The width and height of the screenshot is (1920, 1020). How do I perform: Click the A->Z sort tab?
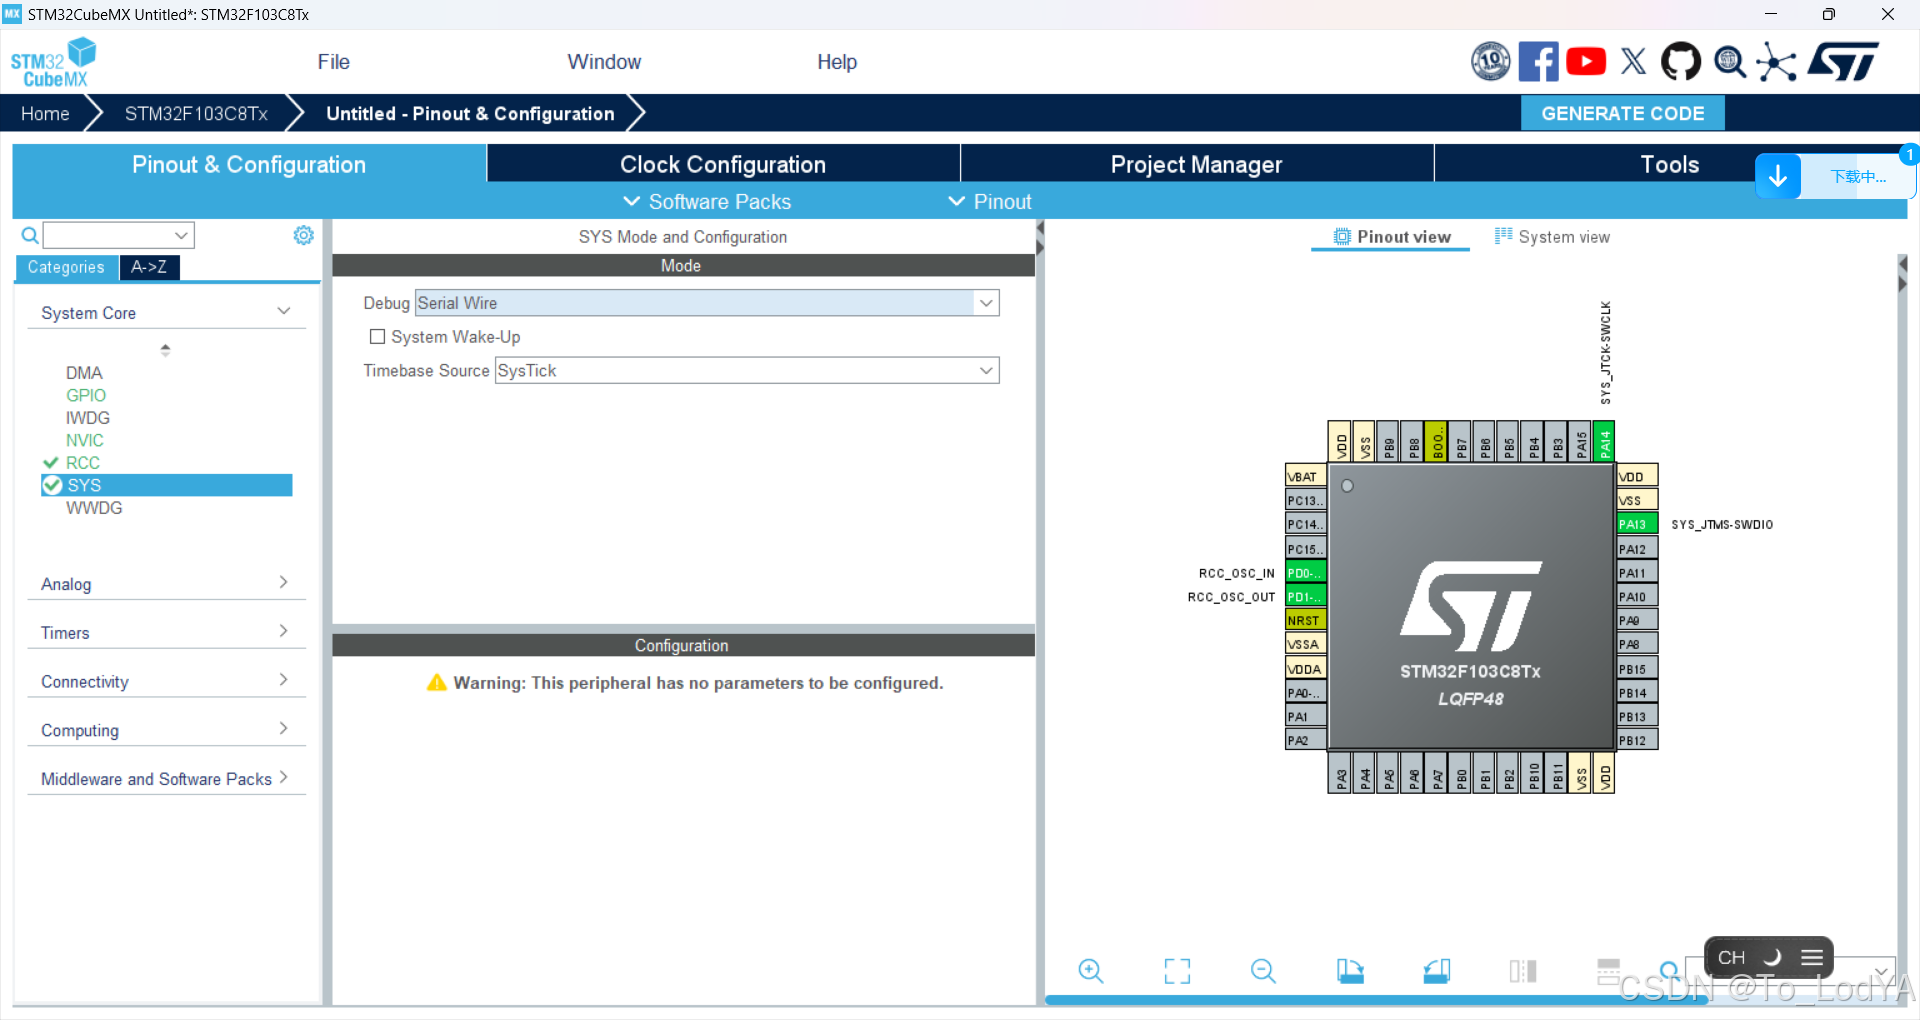point(149,267)
